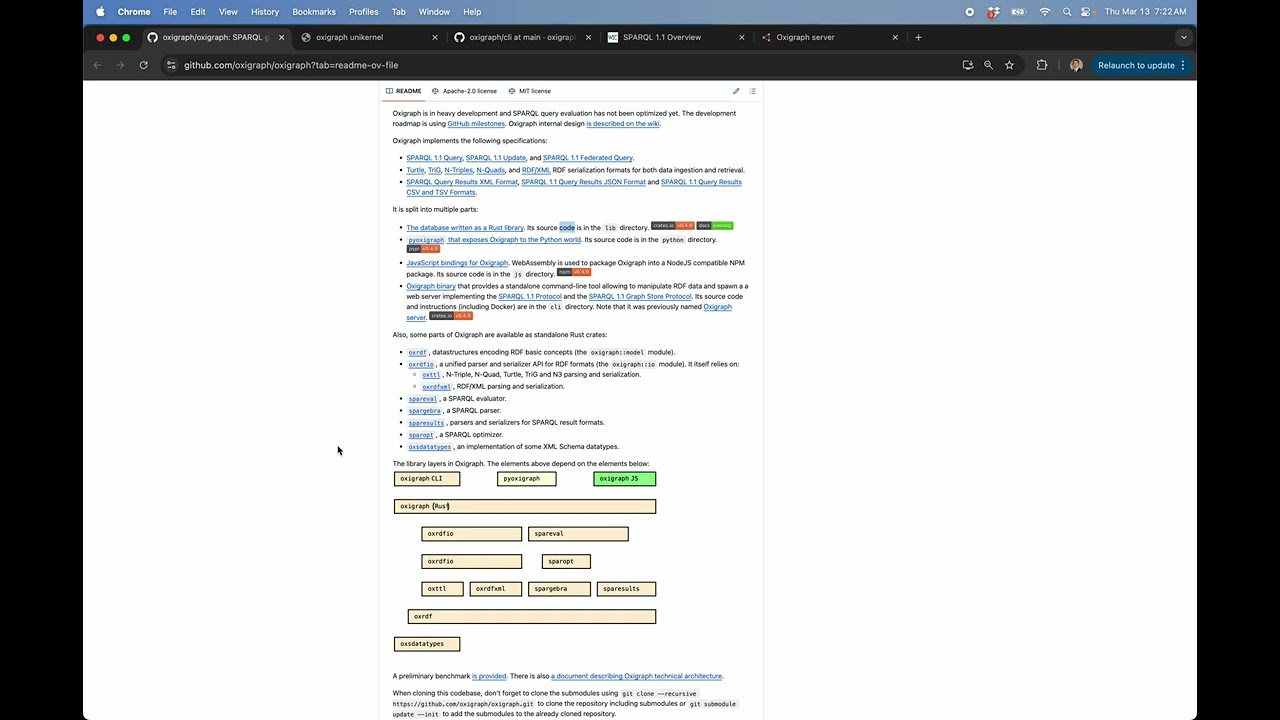Viewport: 1280px width, 720px height.
Task: Open the SPARQL 1.1 Federated Query link
Action: pos(588,158)
